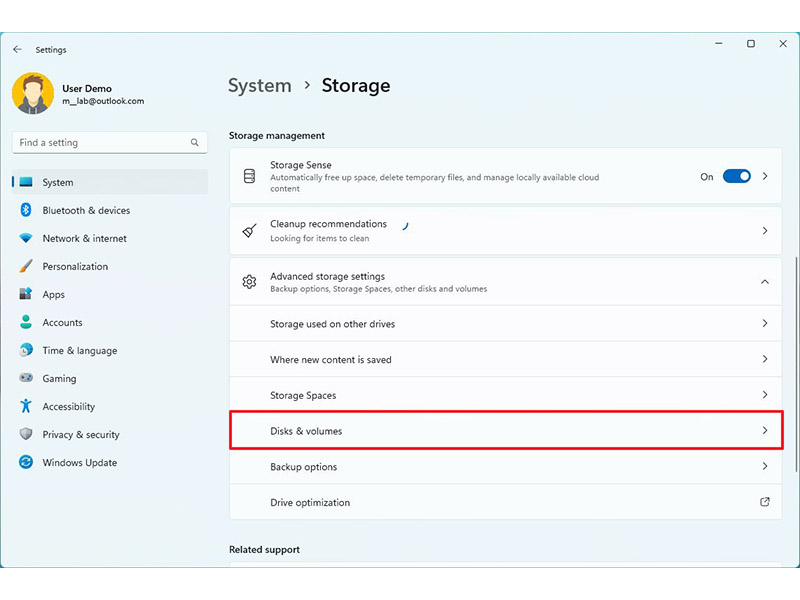This screenshot has height=600, width=800.
Task: Open Backup options label
Action: 304,467
